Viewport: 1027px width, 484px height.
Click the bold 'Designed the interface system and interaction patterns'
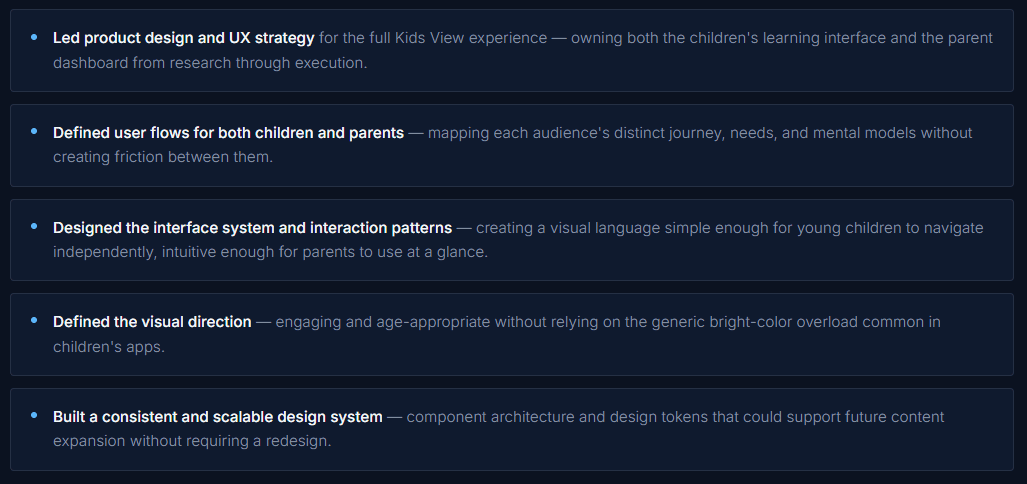[x=252, y=227]
